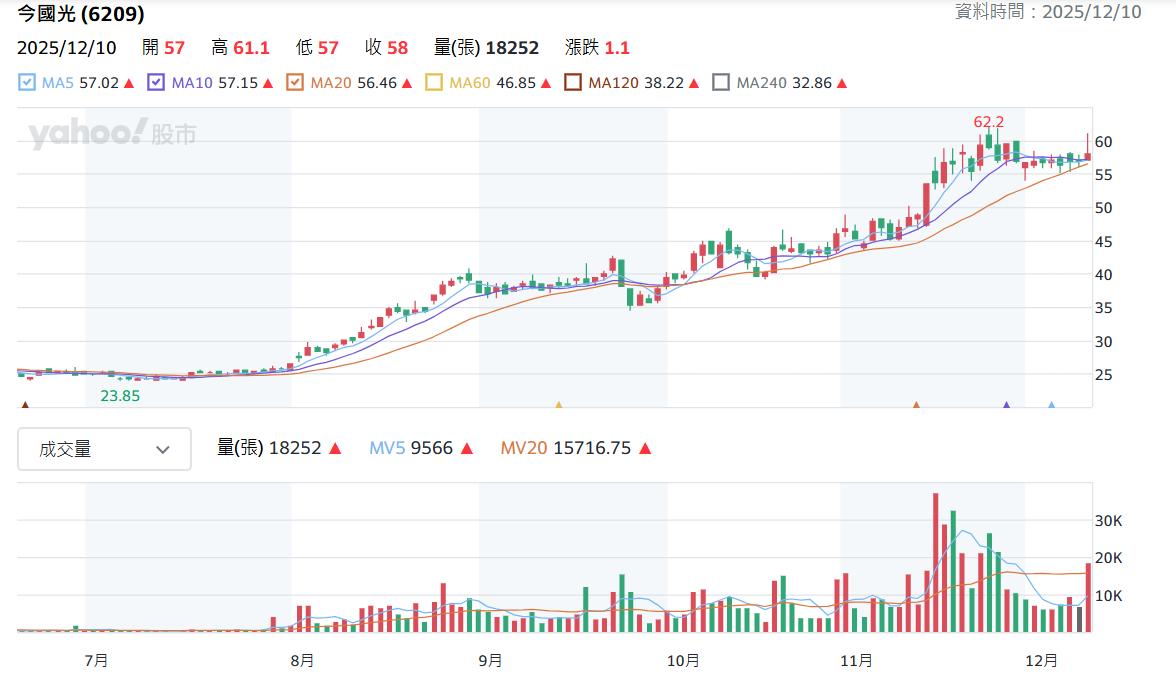Click the 62.2 high price label
Viewport: 1176px width, 692px height.
click(x=988, y=121)
